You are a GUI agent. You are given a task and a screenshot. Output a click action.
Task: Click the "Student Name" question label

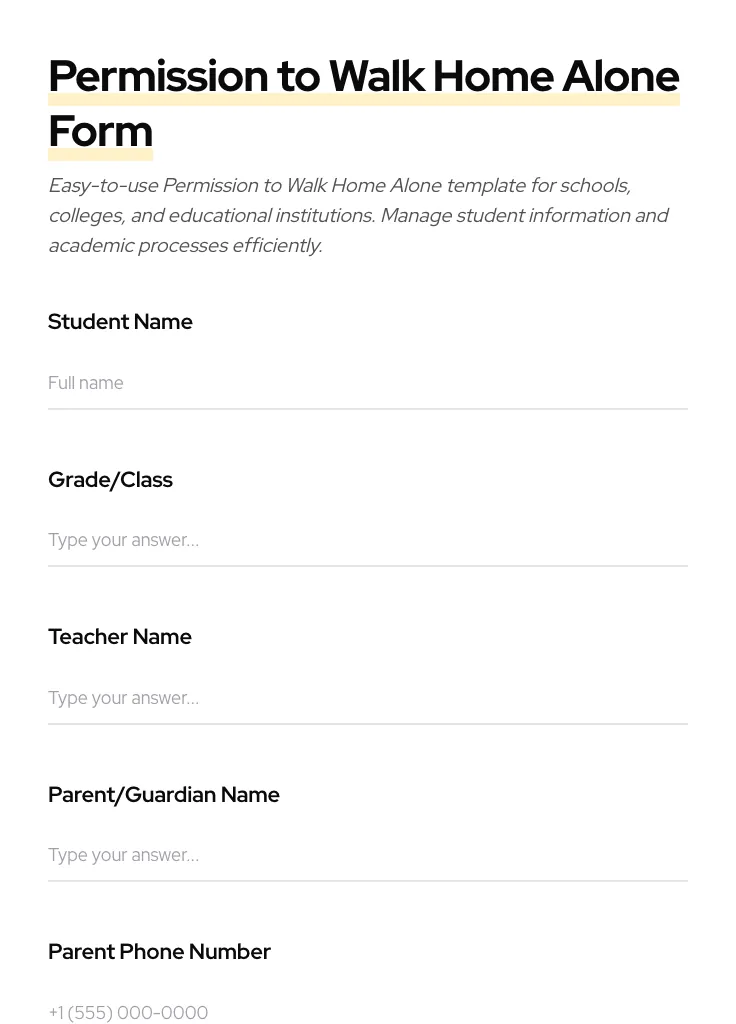click(120, 322)
